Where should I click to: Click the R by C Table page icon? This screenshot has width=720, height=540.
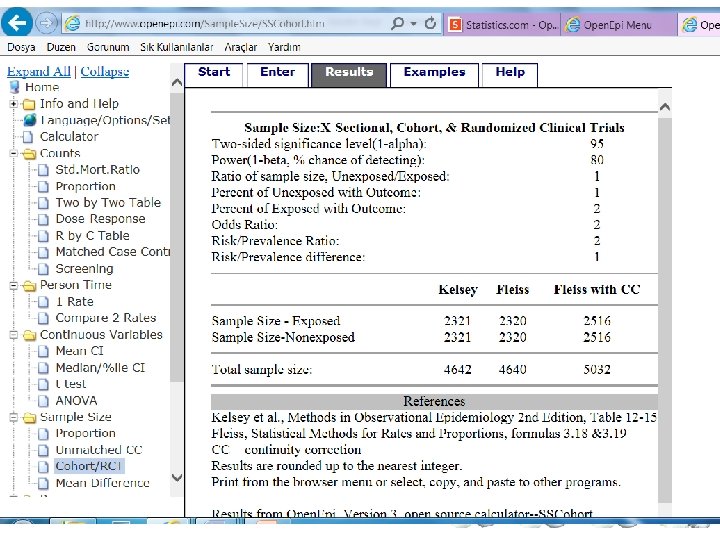43,236
